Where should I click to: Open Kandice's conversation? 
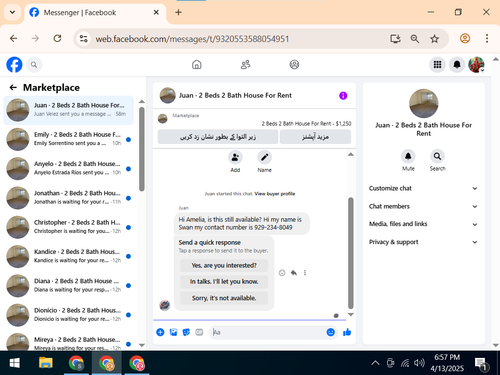click(x=69, y=256)
